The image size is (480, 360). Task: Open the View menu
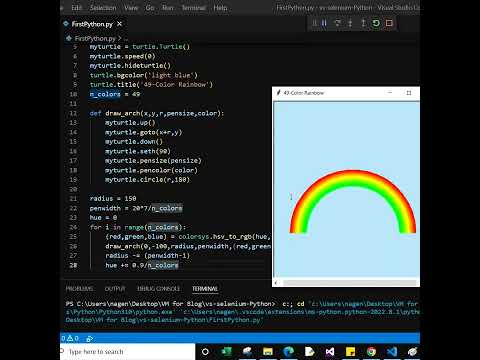coord(131,8)
